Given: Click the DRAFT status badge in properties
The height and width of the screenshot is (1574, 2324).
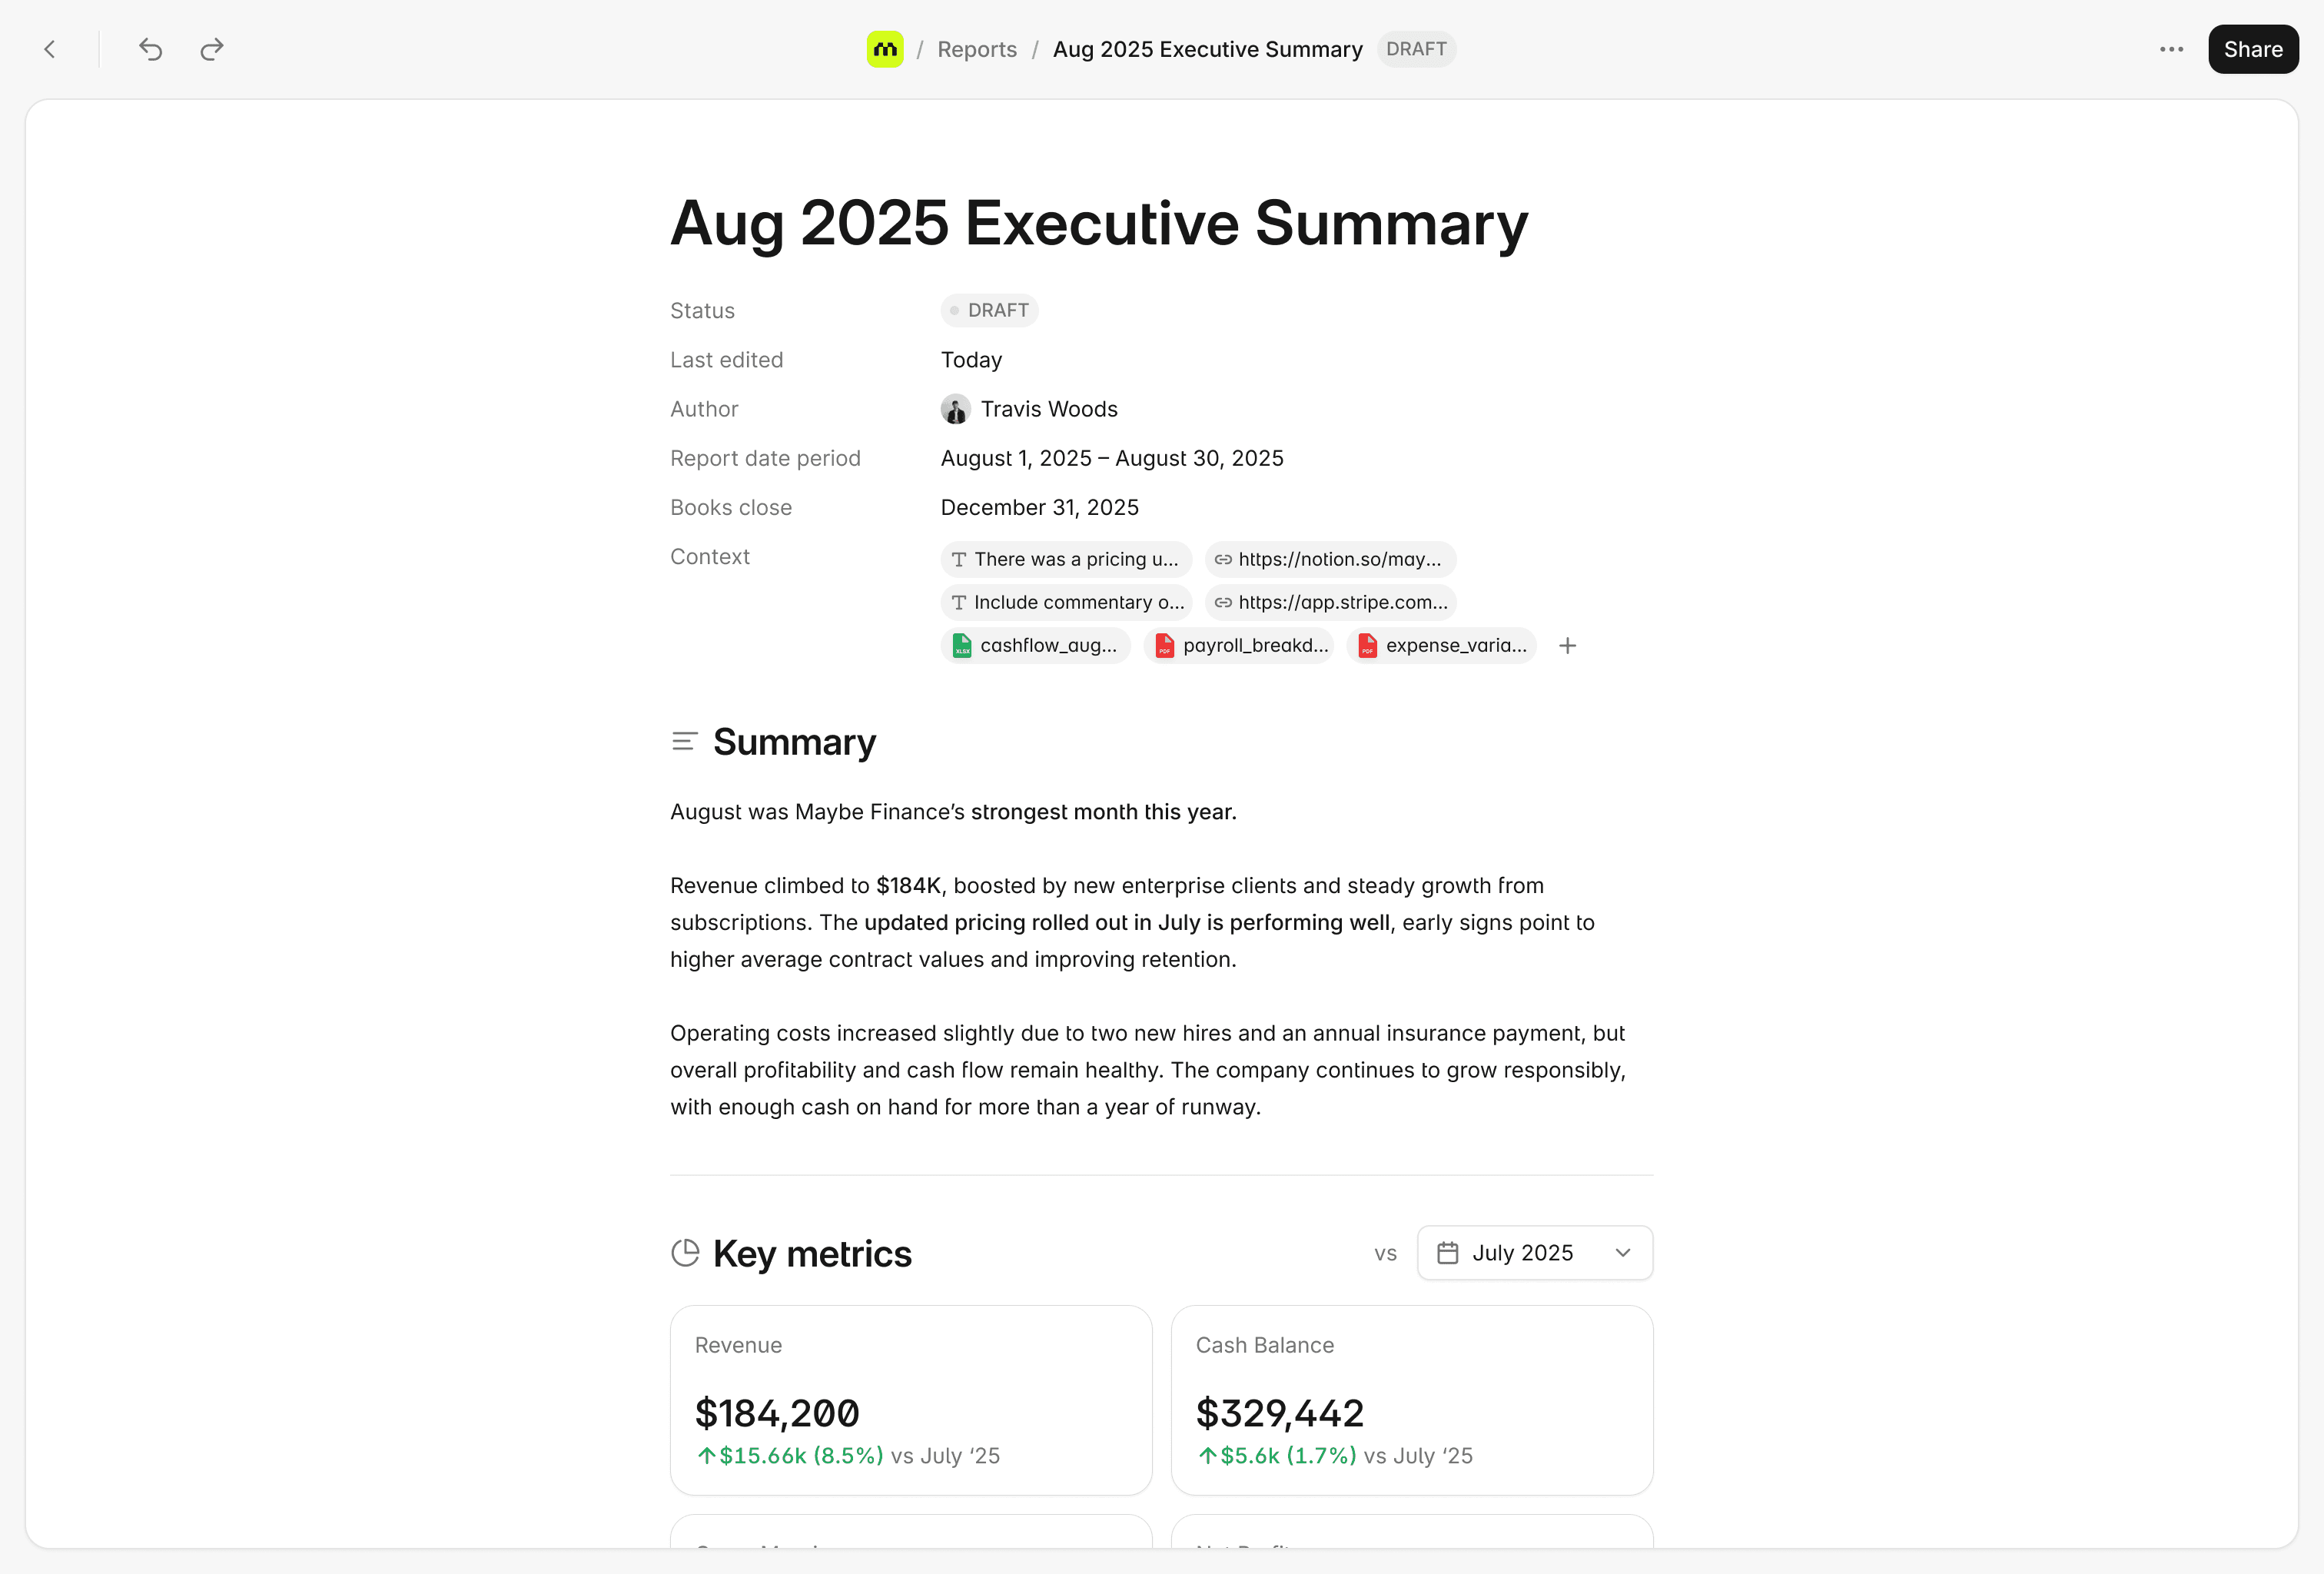Looking at the screenshot, I should [989, 310].
